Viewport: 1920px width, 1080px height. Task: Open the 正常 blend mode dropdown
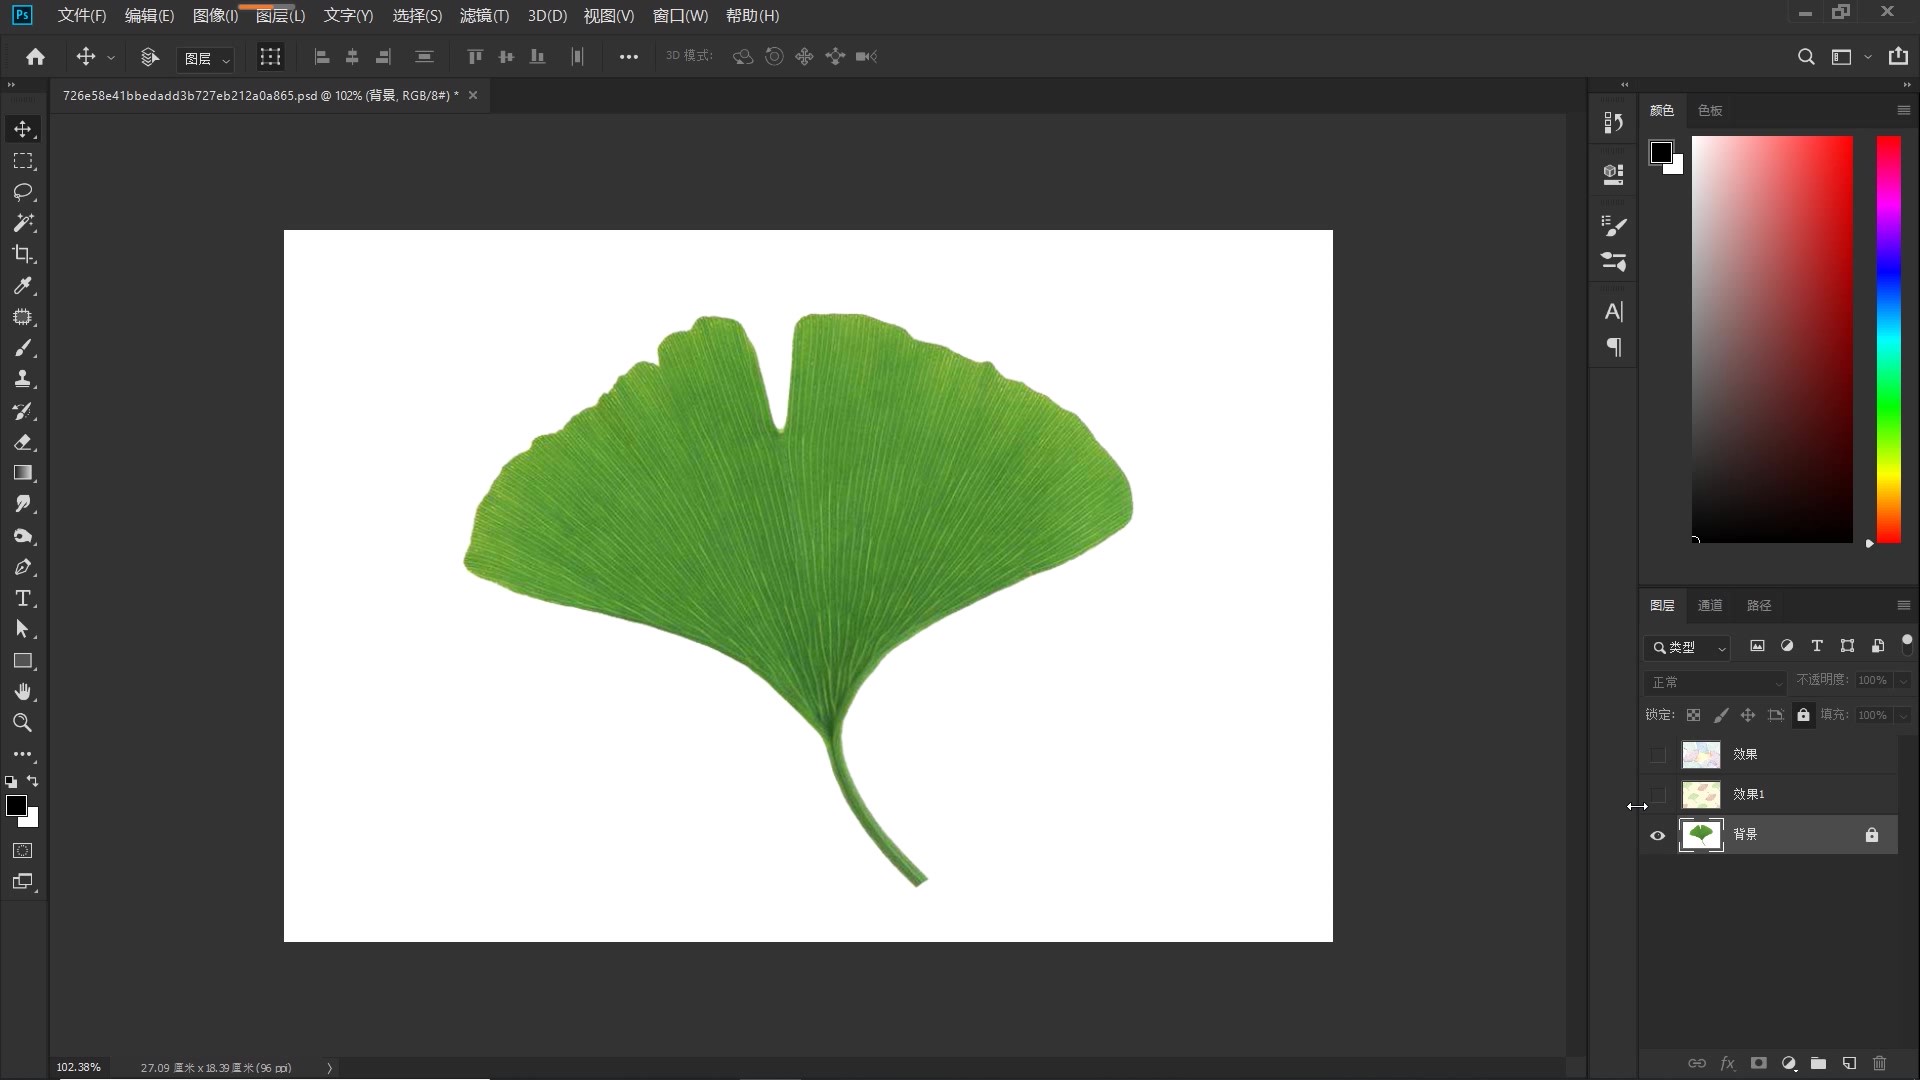(1714, 682)
